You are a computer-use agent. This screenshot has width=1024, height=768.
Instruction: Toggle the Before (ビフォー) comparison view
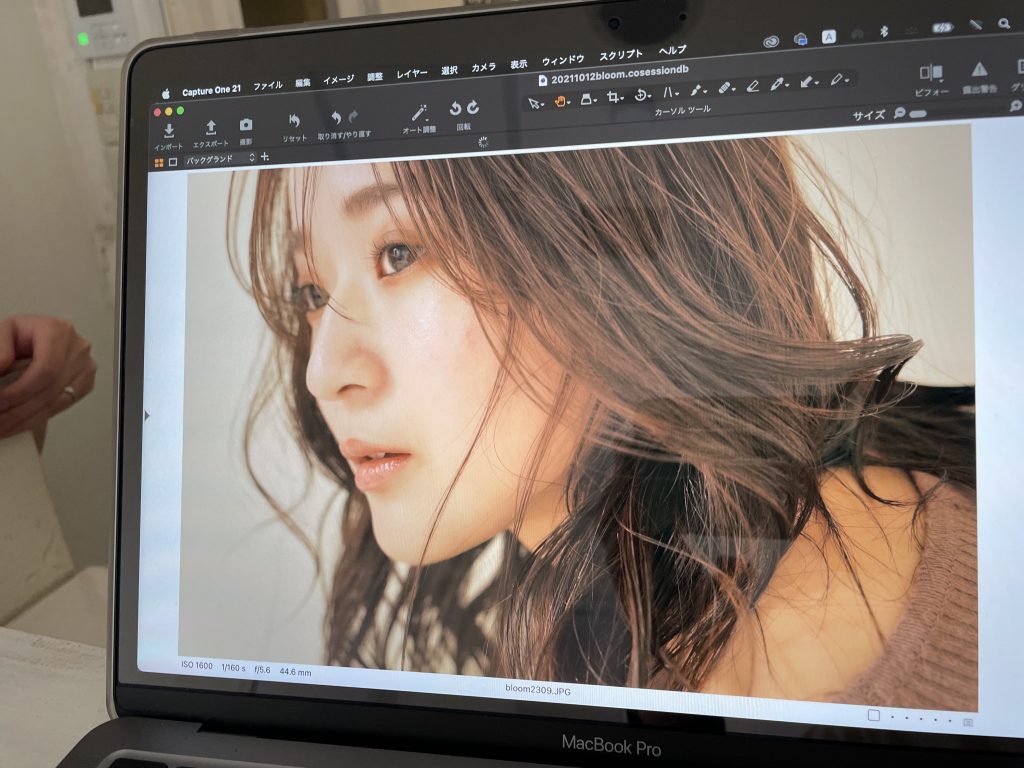click(931, 72)
